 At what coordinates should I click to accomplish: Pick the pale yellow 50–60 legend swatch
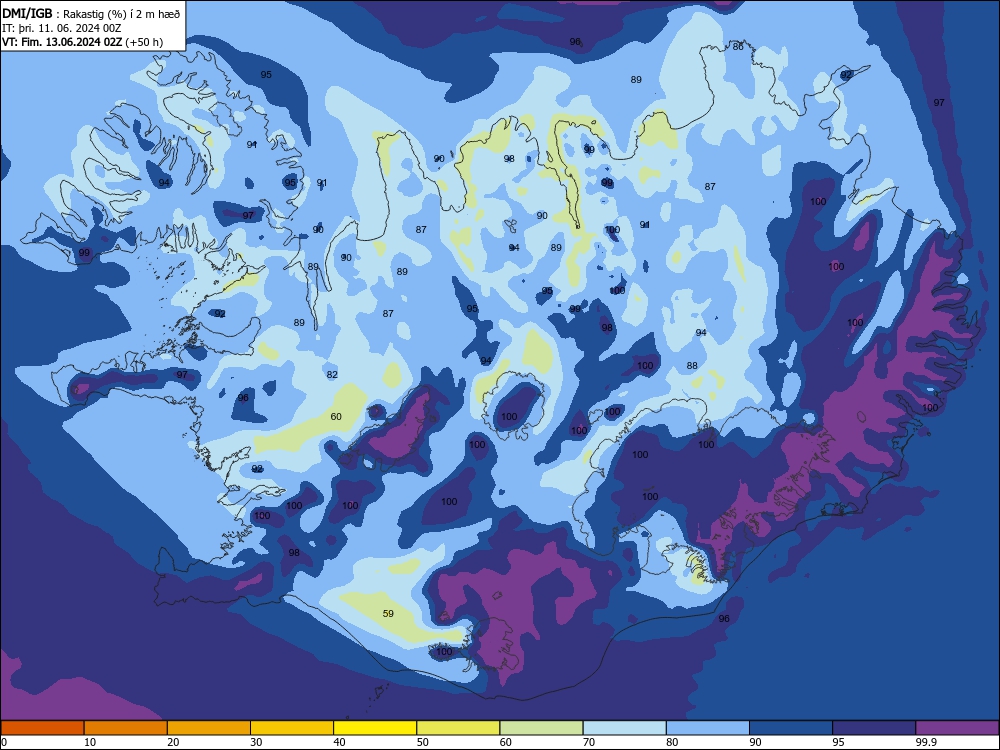459,728
